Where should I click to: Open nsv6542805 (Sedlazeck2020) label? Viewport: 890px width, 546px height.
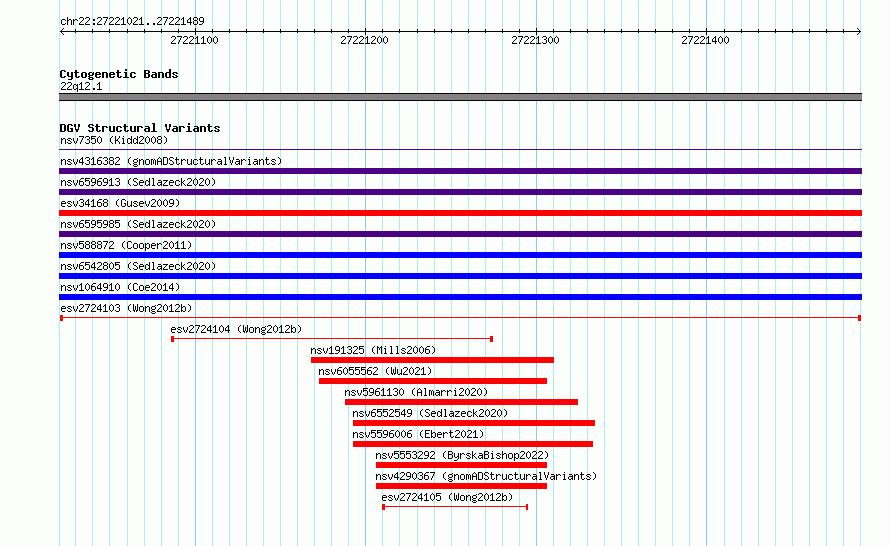138,266
